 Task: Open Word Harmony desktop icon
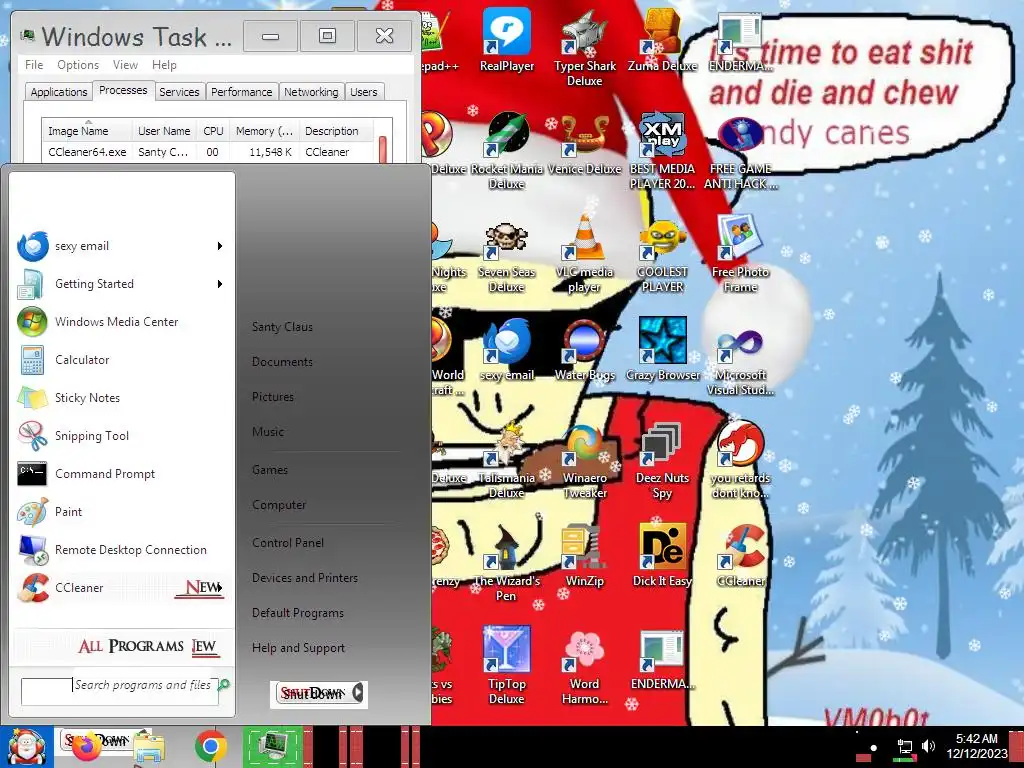[x=584, y=667]
